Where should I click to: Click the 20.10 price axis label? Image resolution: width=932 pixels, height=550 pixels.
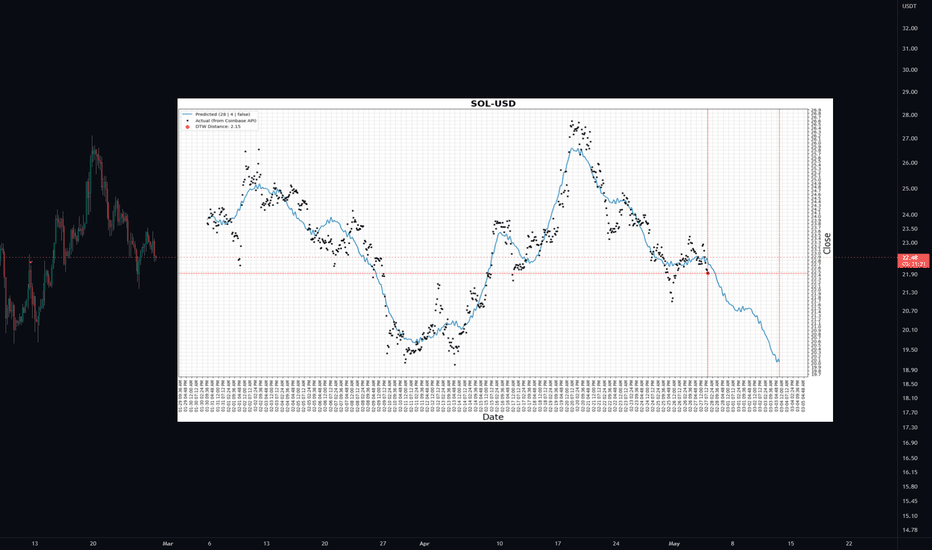pyautogui.click(x=909, y=330)
